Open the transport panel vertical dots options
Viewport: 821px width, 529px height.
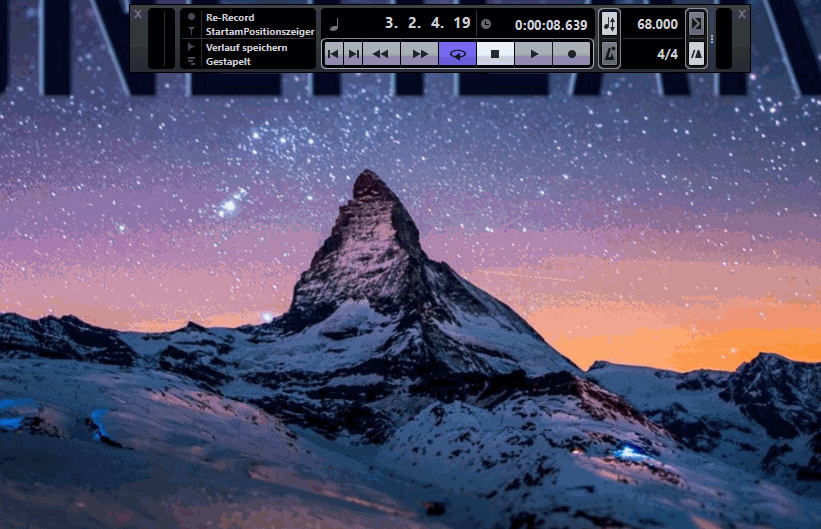[x=712, y=39]
